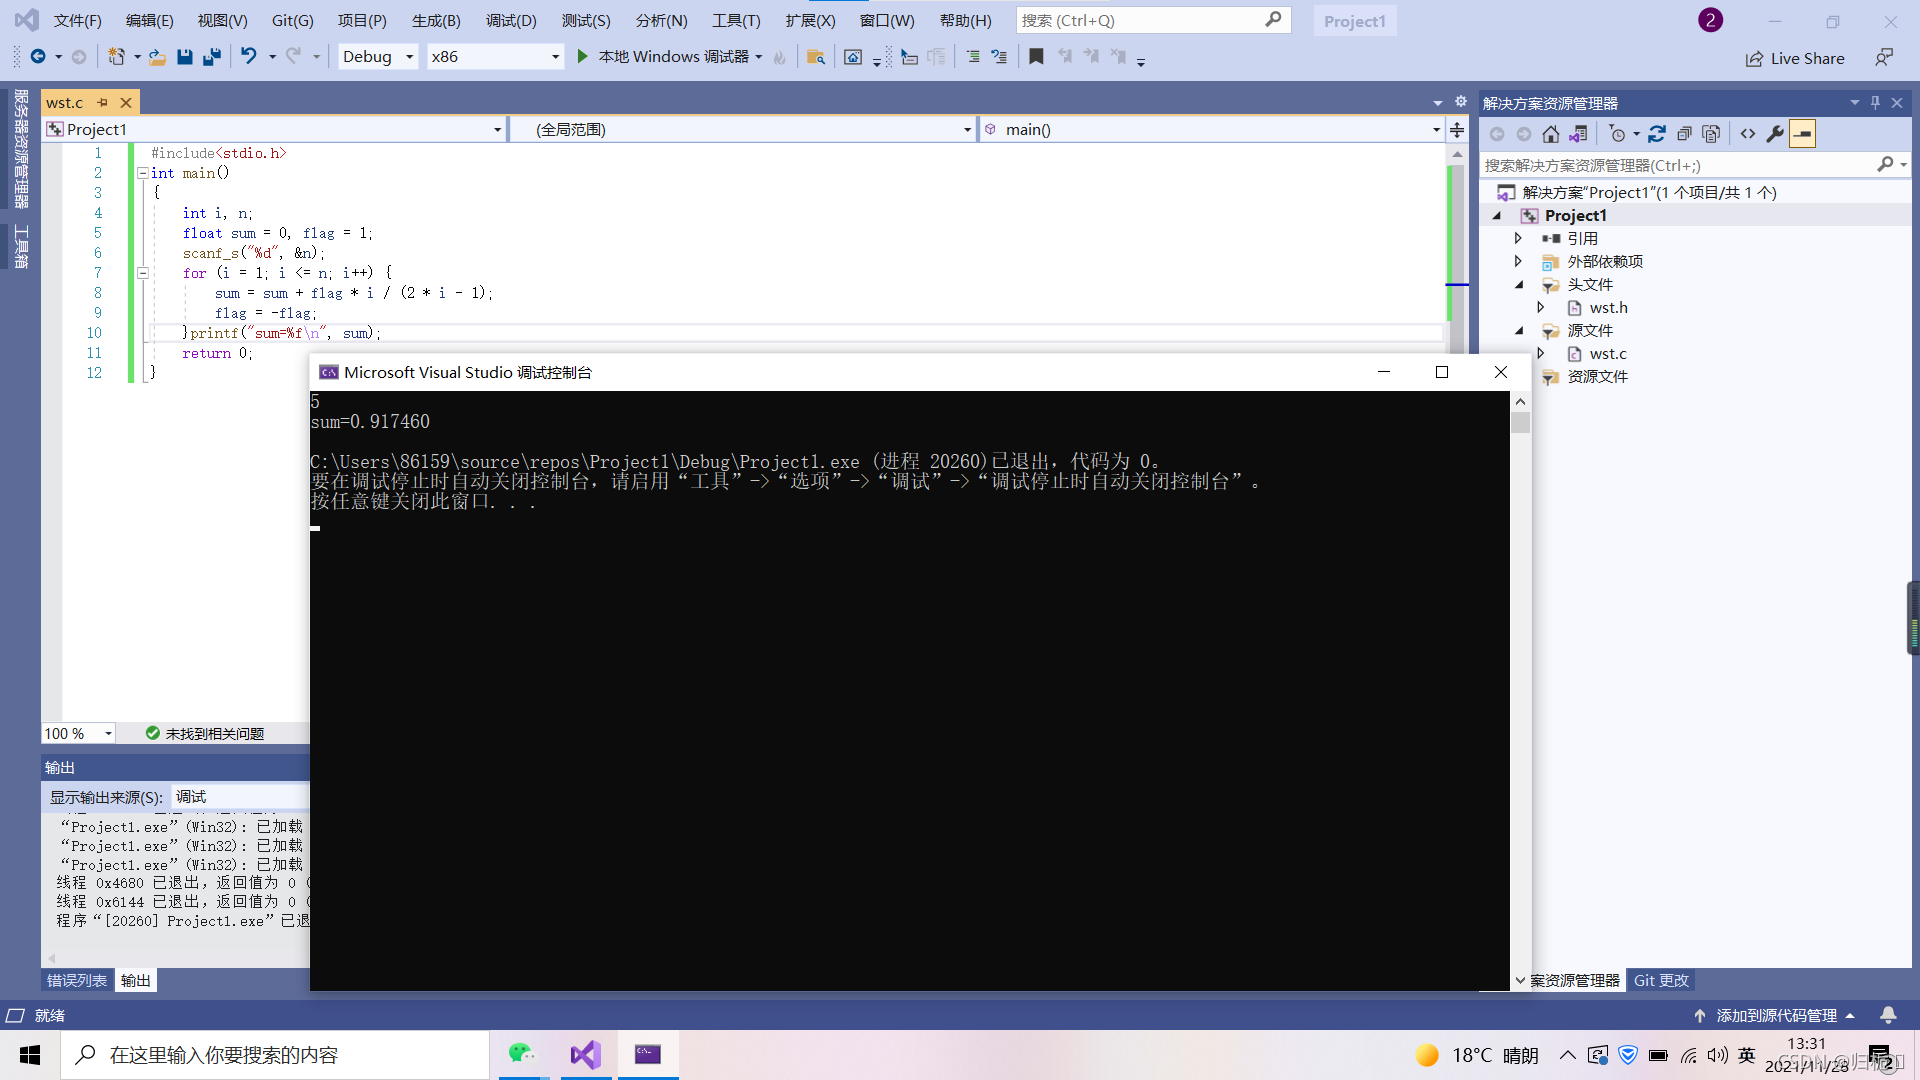The width and height of the screenshot is (1920, 1080).
Task: Click the new project icon in toolbar
Action: click(x=116, y=57)
